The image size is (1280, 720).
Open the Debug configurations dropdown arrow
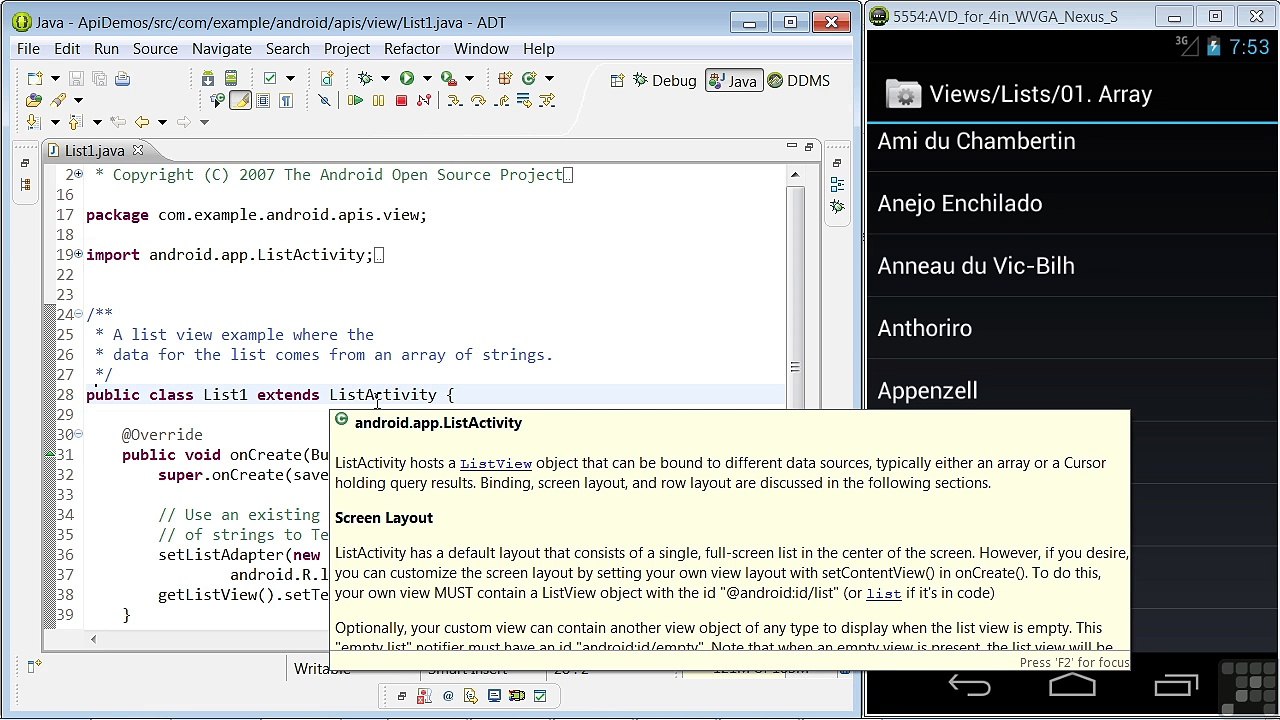(384, 79)
